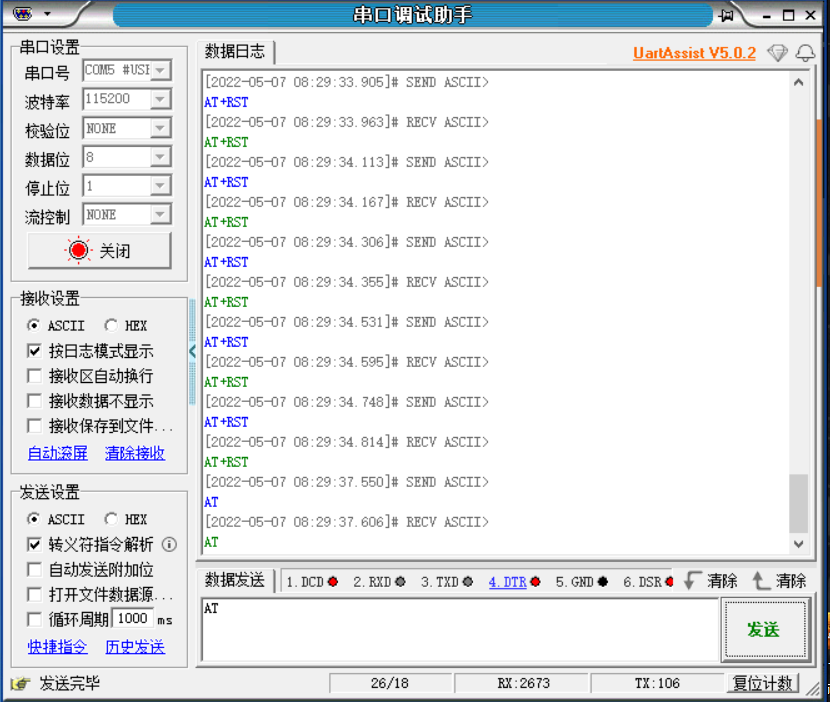Enable 自动发送附加位
Viewport: 830px width, 702px height.
[x=34, y=570]
